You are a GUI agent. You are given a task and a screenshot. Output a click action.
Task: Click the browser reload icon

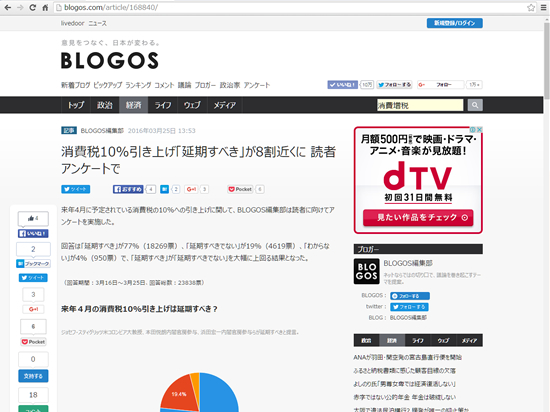(x=32, y=7)
